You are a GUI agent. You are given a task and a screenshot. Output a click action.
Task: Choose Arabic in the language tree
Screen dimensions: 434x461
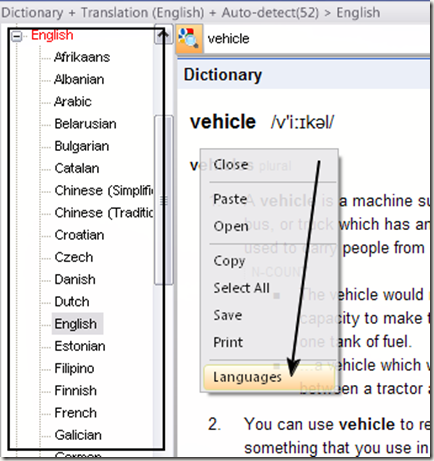point(73,102)
